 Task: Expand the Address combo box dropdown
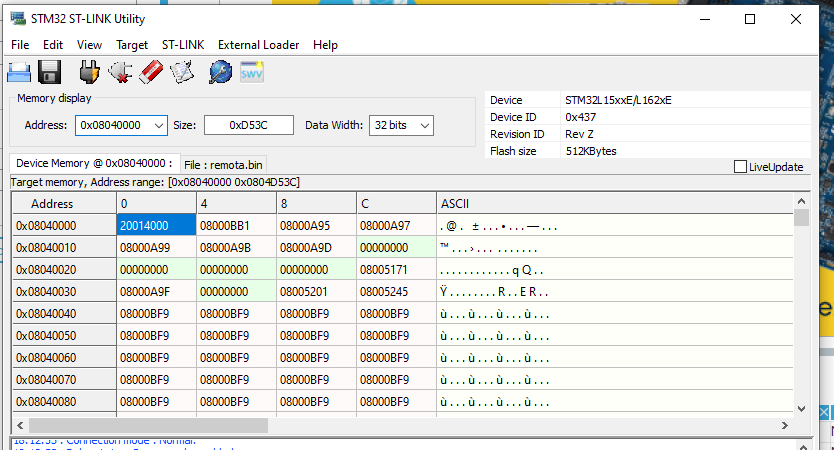[x=159, y=126]
